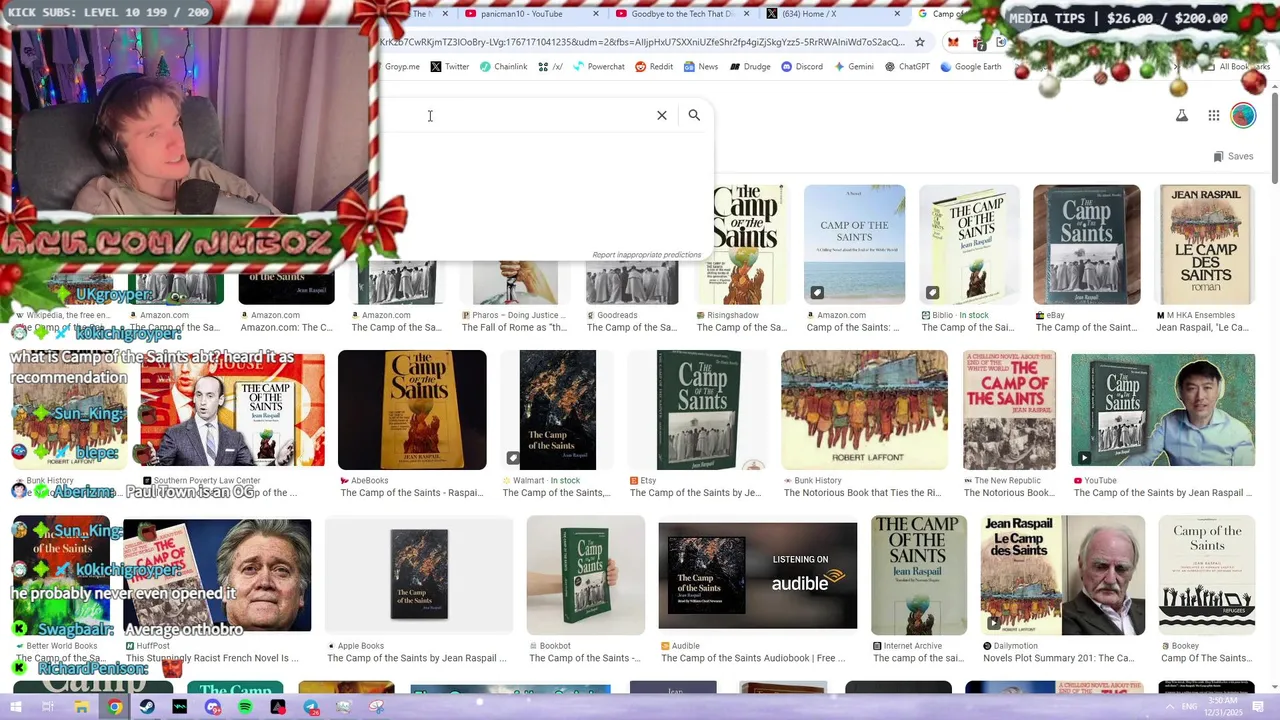
Task: Open the MetaMask fox extension
Action: (953, 42)
